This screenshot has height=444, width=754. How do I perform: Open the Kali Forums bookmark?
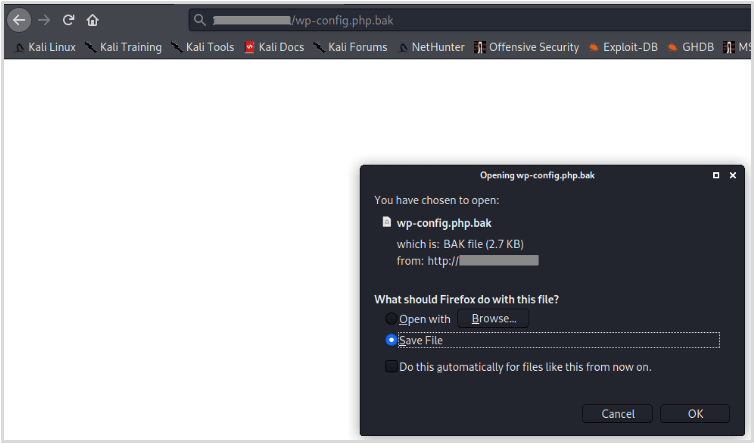[351, 47]
